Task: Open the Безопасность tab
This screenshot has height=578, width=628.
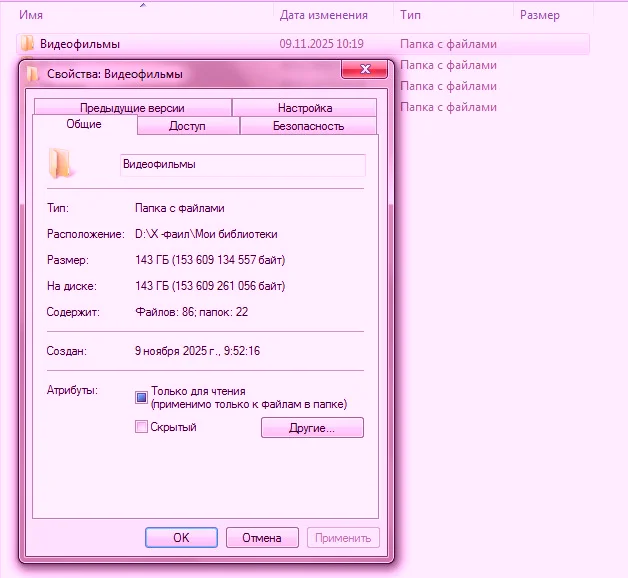Action: 308,126
